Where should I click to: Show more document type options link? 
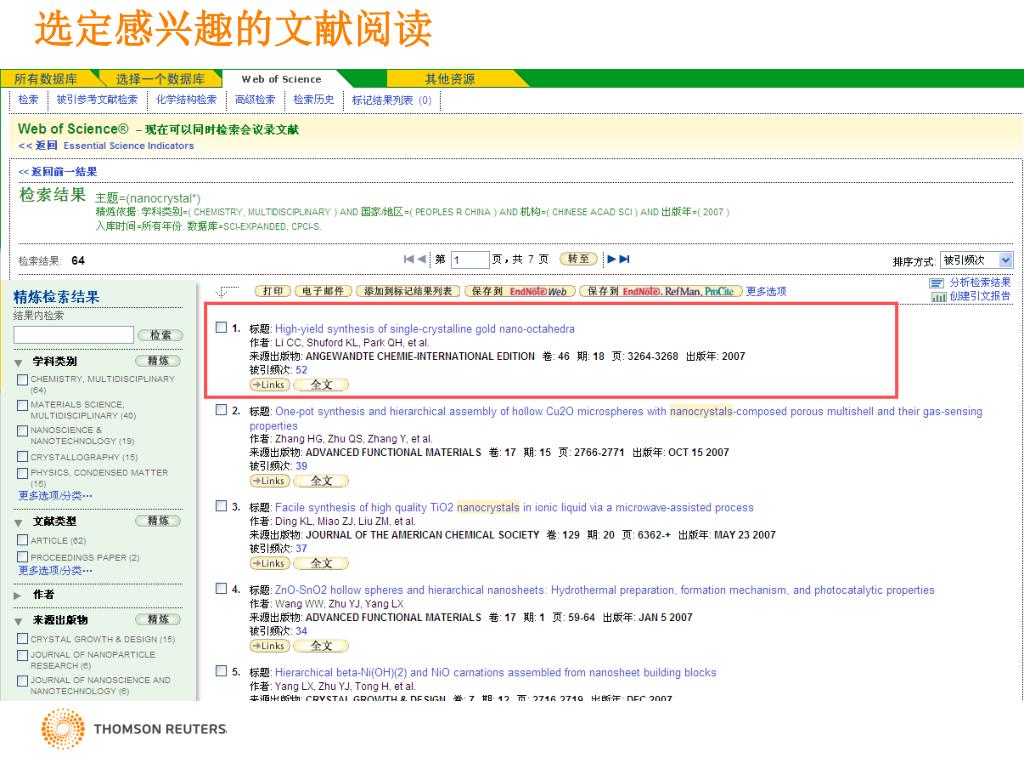[56, 571]
